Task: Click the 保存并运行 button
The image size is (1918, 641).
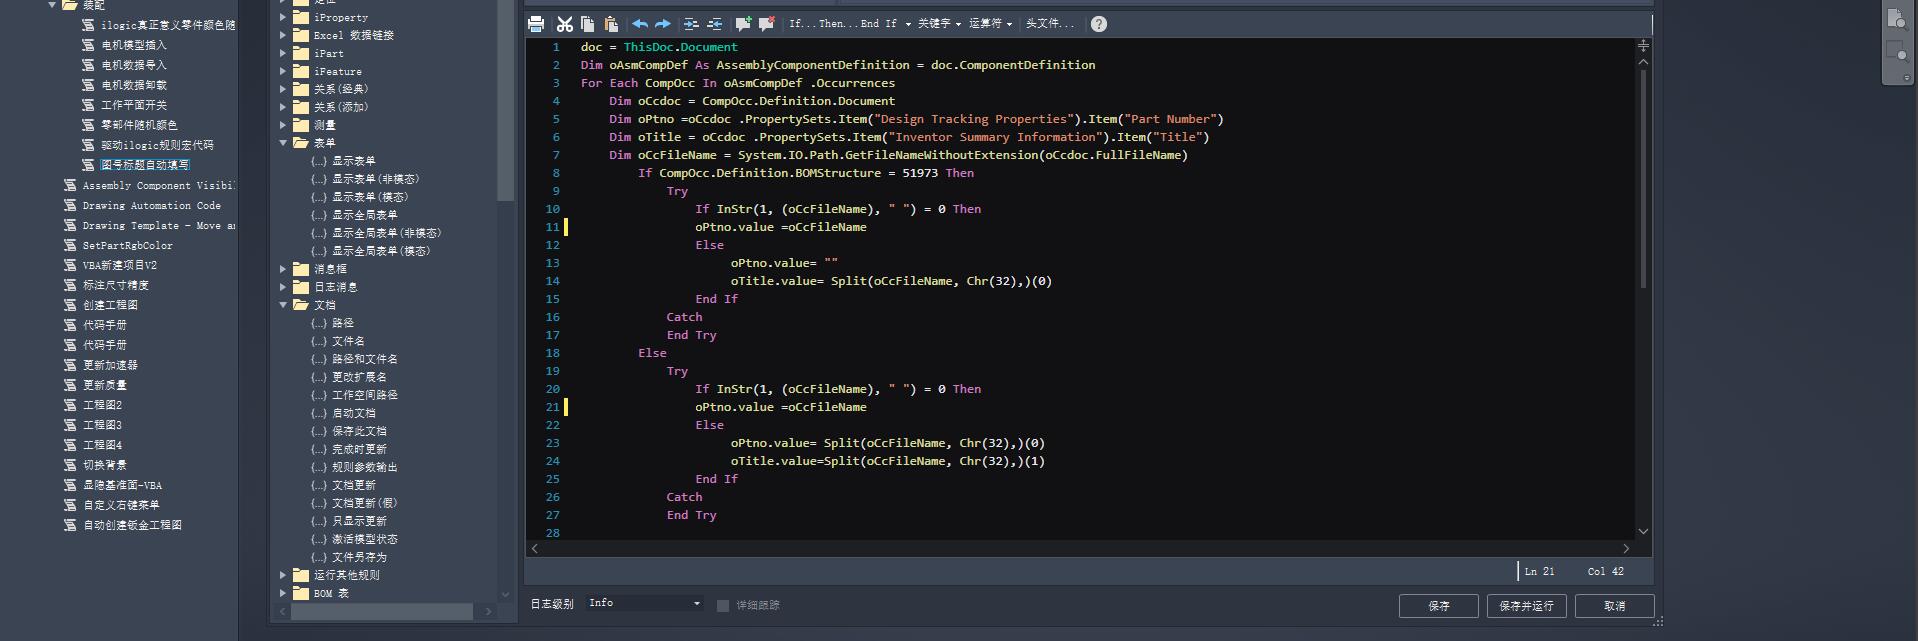Action: (x=1527, y=606)
